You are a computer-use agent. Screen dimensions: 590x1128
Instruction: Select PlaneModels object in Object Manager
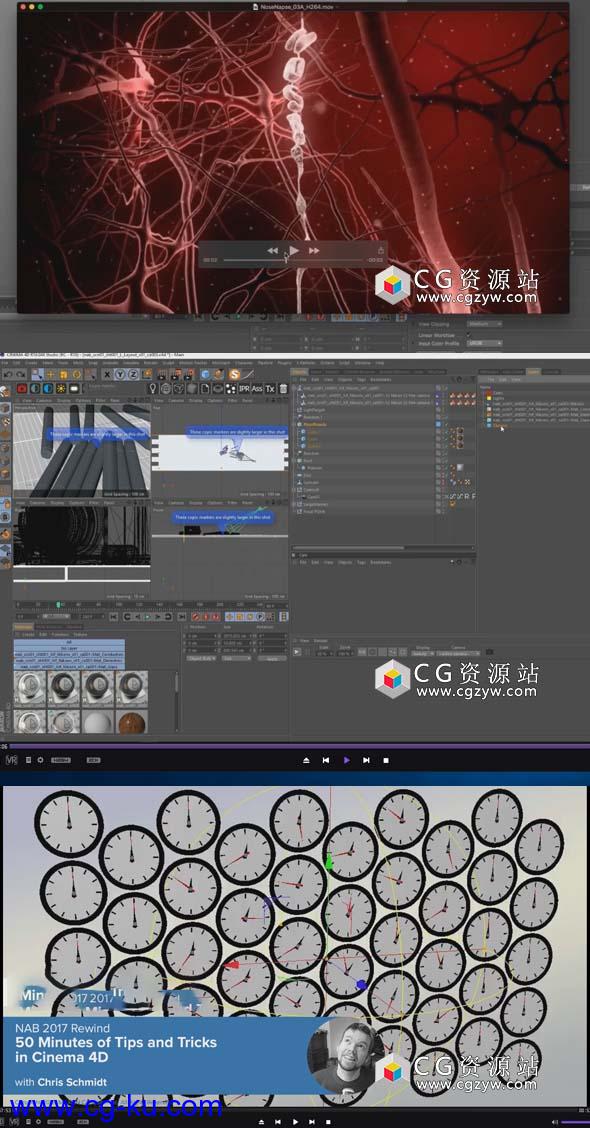pyautogui.click(x=316, y=424)
